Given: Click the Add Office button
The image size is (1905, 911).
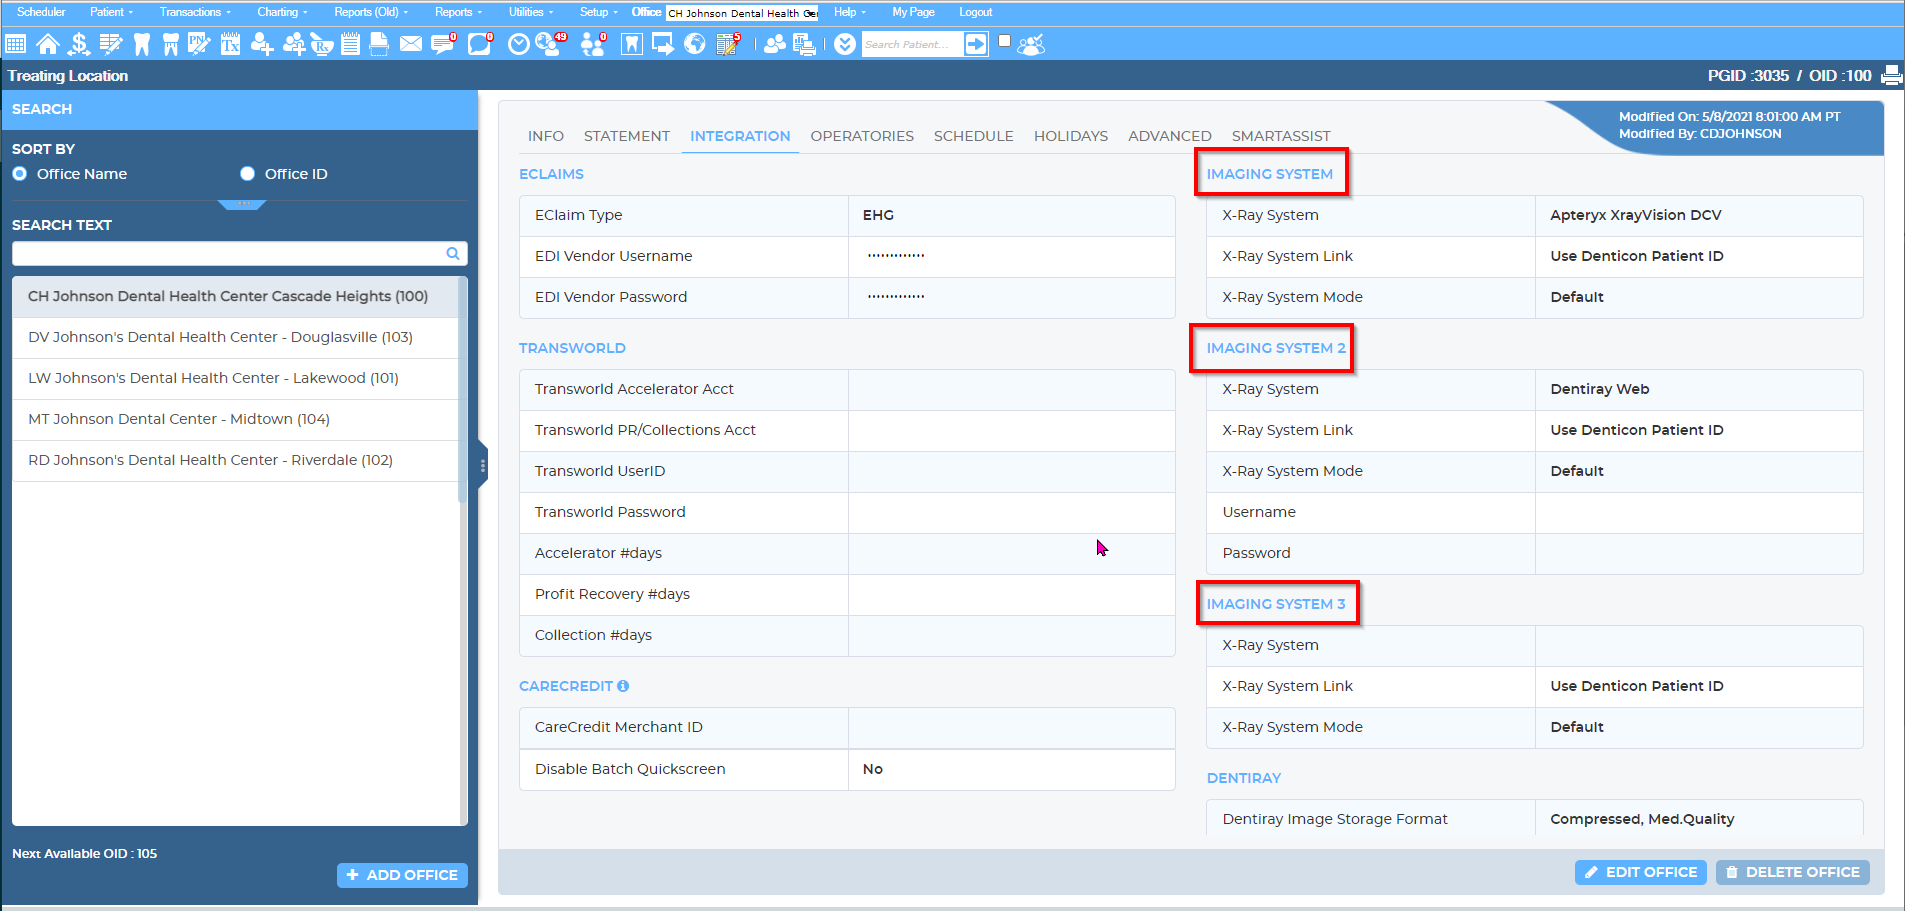Looking at the screenshot, I should click(402, 875).
